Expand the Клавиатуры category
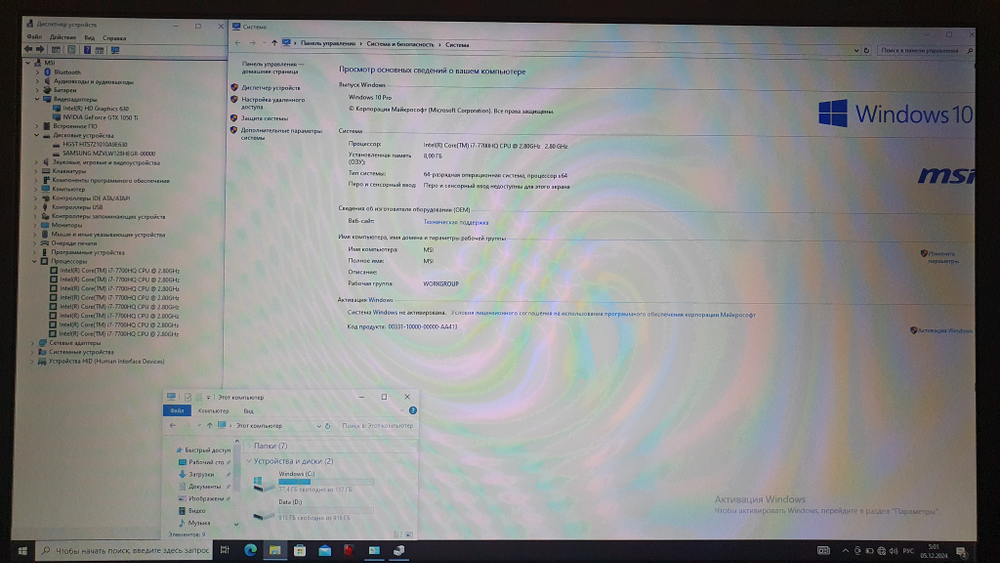 (x=36, y=171)
